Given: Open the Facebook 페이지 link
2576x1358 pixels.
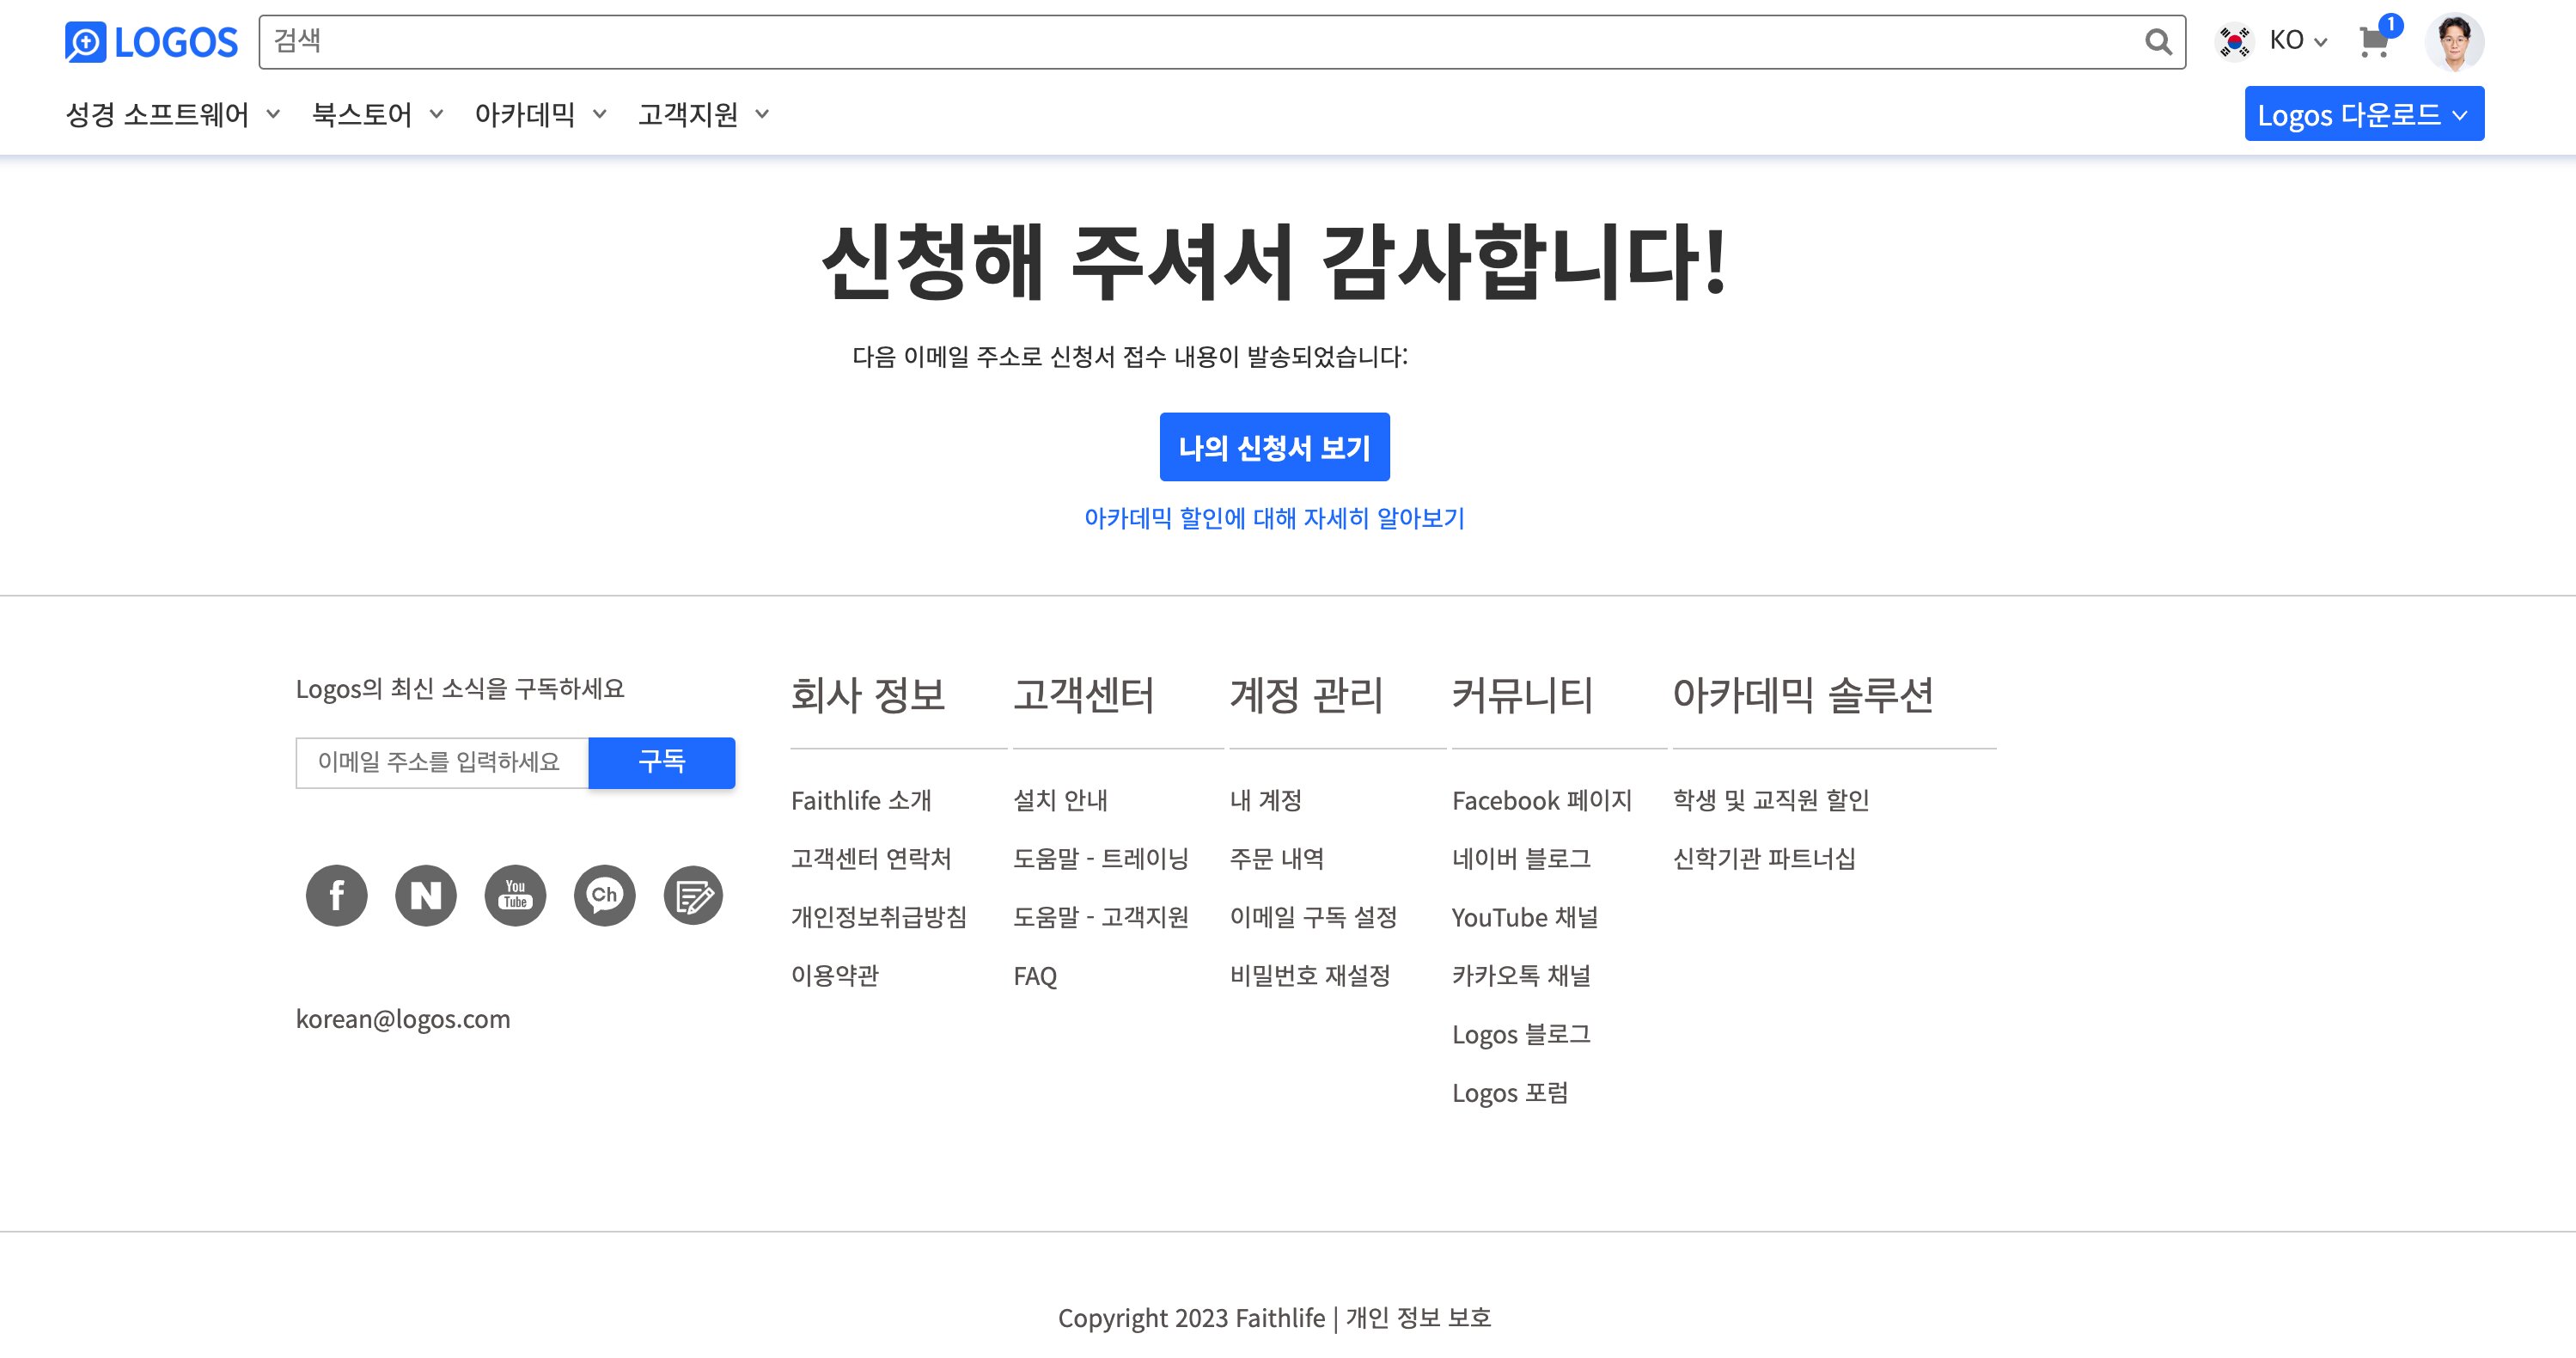Looking at the screenshot, I should coord(1542,800).
